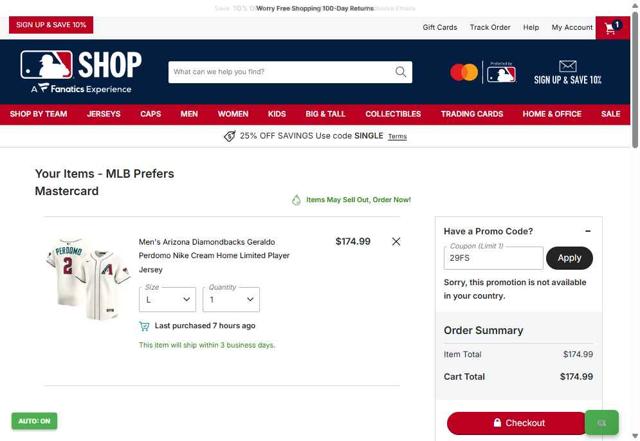Image resolution: width=640 pixels, height=441 pixels.
Task: Remove the Perdomo jersey with X icon
Action: (x=396, y=241)
